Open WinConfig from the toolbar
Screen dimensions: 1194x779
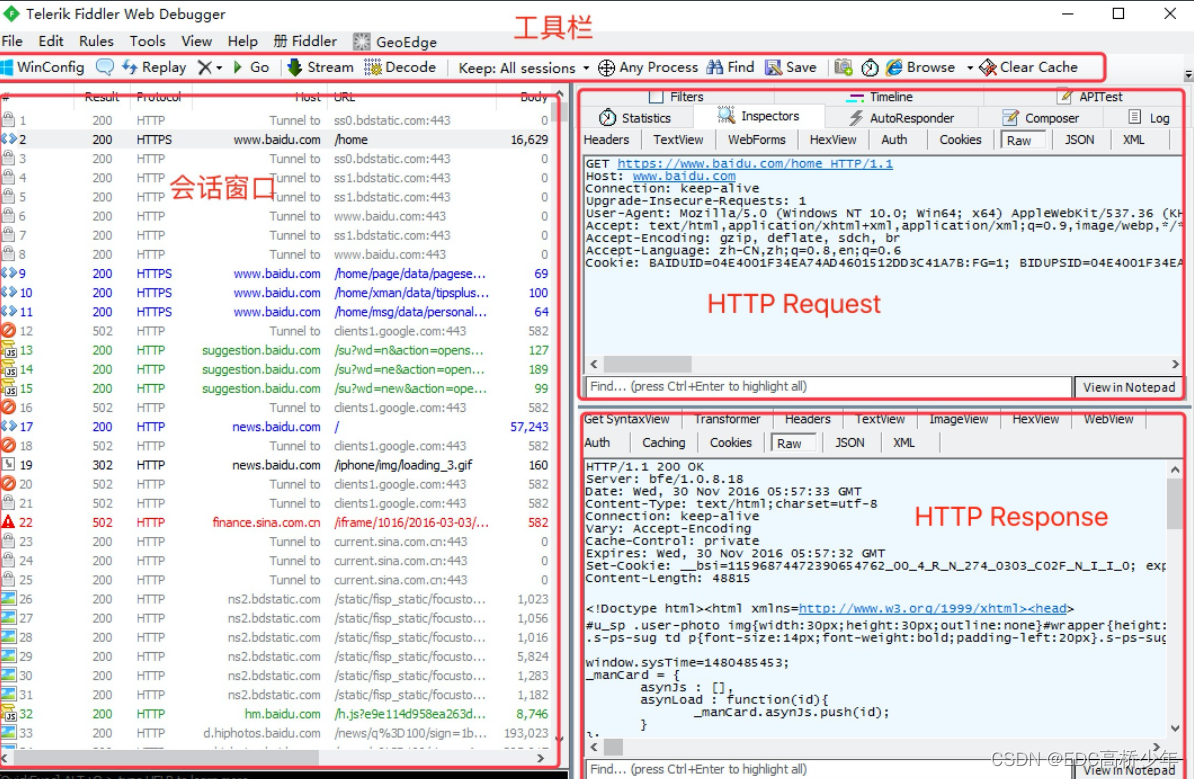click(43, 67)
